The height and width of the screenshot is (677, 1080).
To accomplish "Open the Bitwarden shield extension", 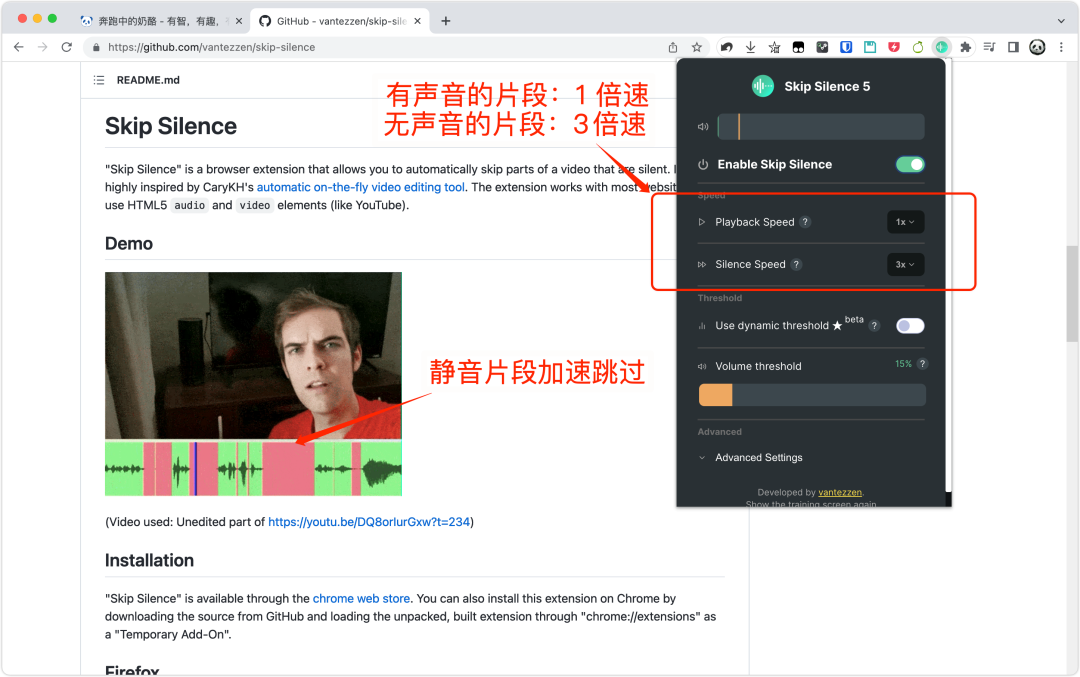I will 847,47.
